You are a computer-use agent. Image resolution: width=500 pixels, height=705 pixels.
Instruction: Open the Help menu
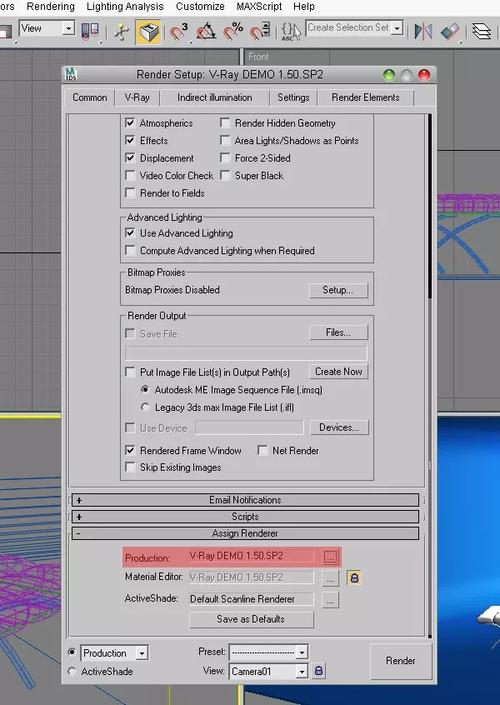pos(304,7)
